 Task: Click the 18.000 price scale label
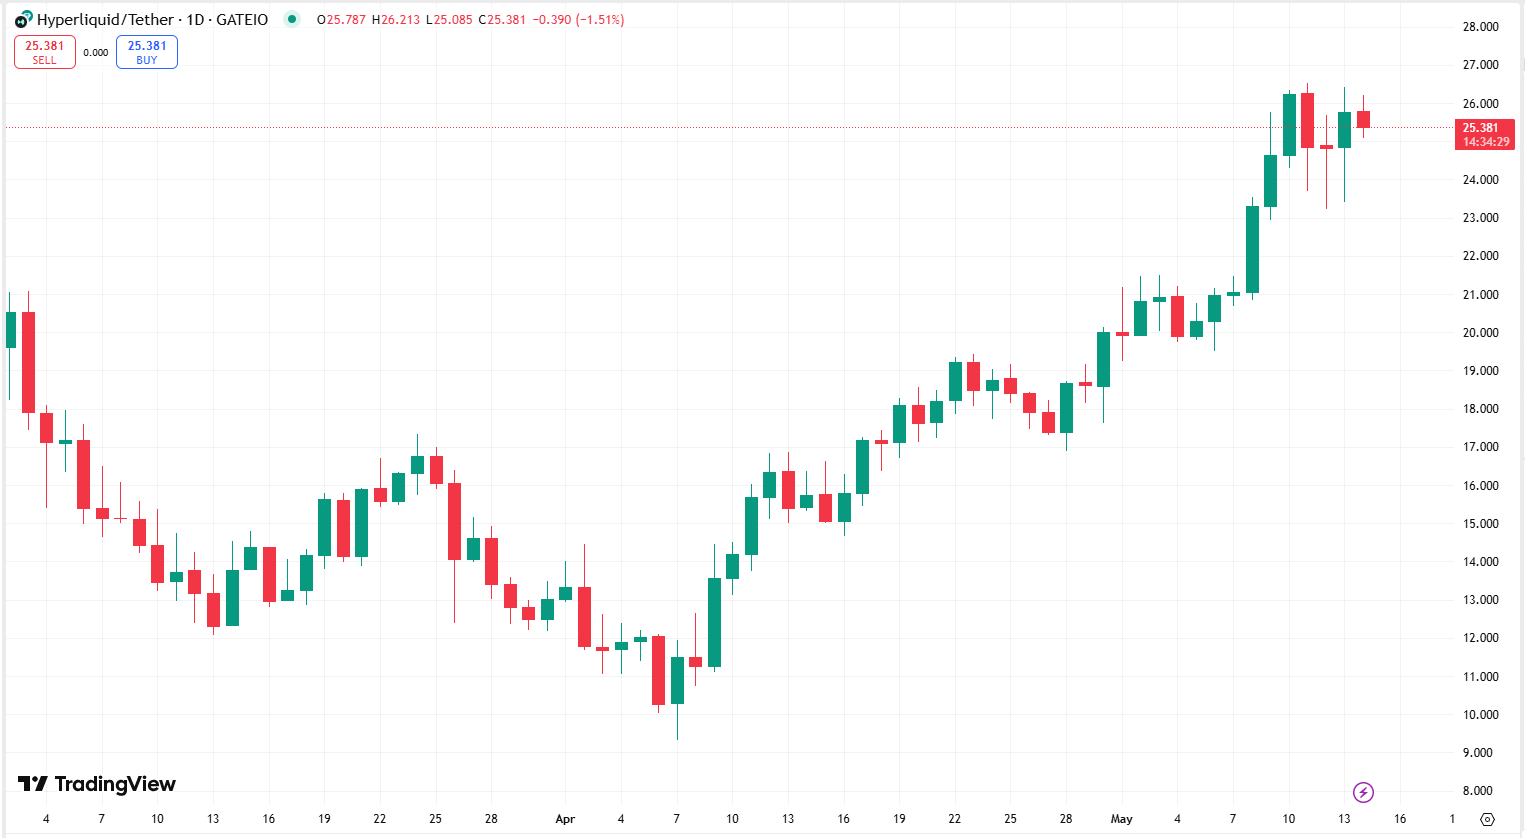1480,409
